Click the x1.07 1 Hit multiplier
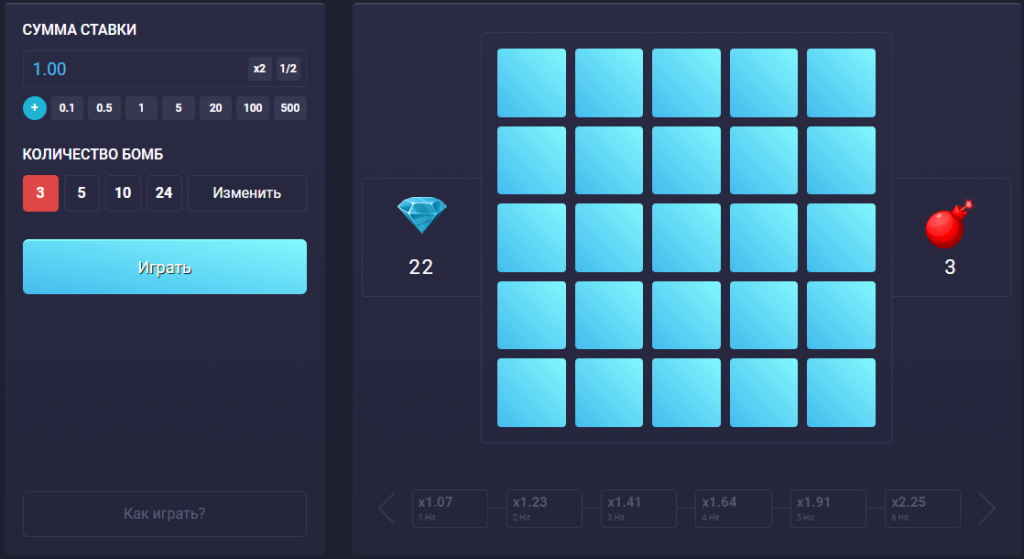 [x=450, y=508]
